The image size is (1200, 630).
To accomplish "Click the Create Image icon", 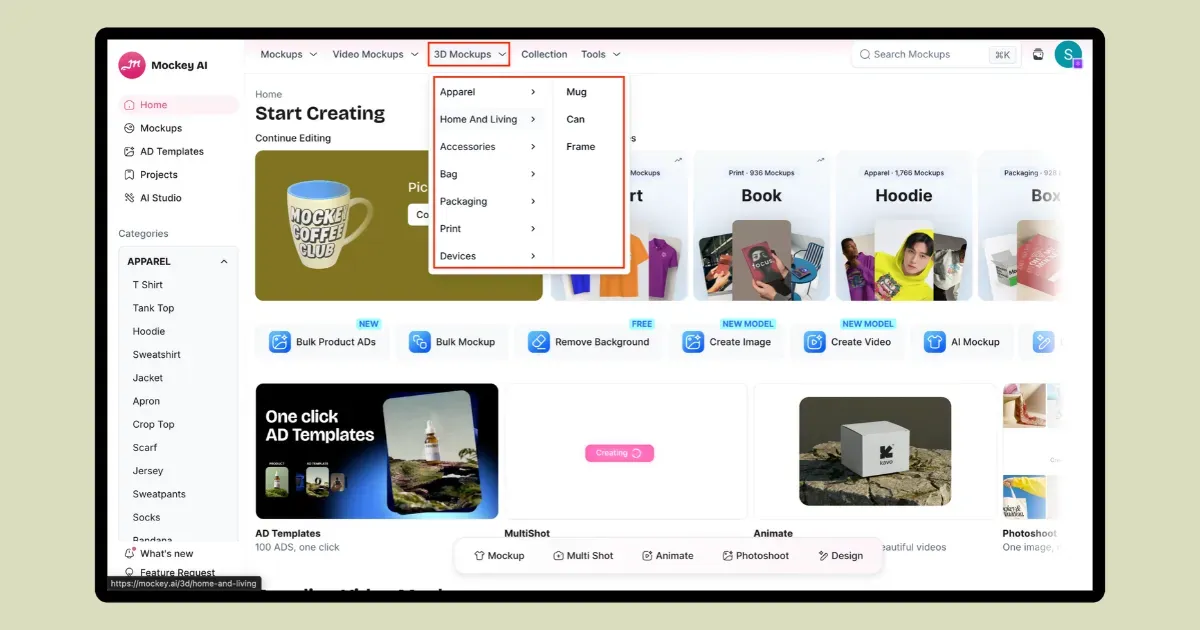I will (x=693, y=342).
